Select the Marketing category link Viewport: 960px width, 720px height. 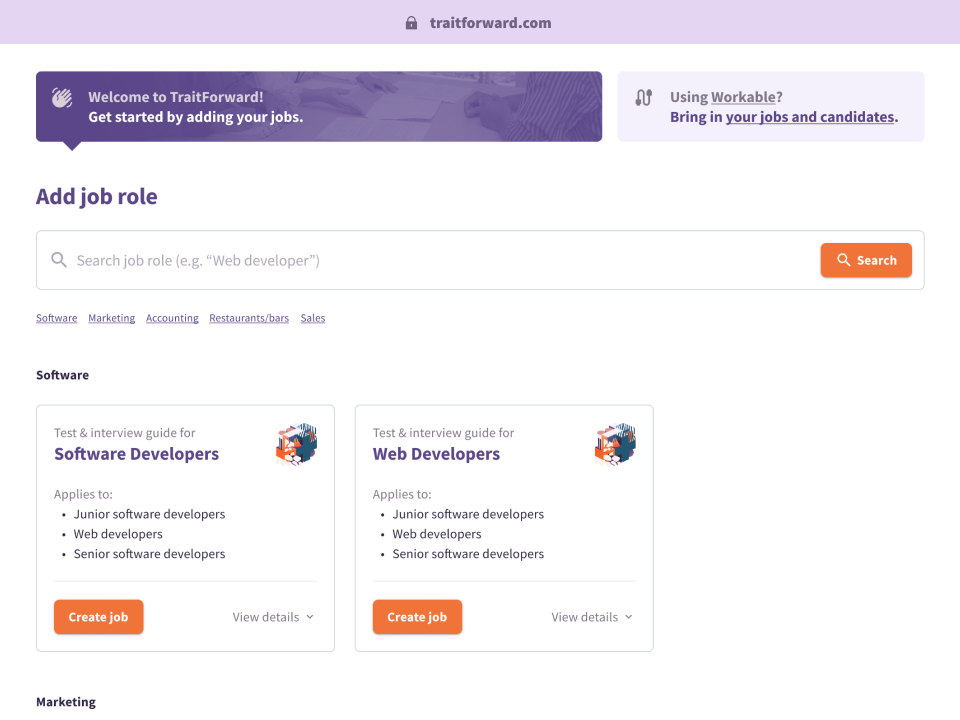111,318
